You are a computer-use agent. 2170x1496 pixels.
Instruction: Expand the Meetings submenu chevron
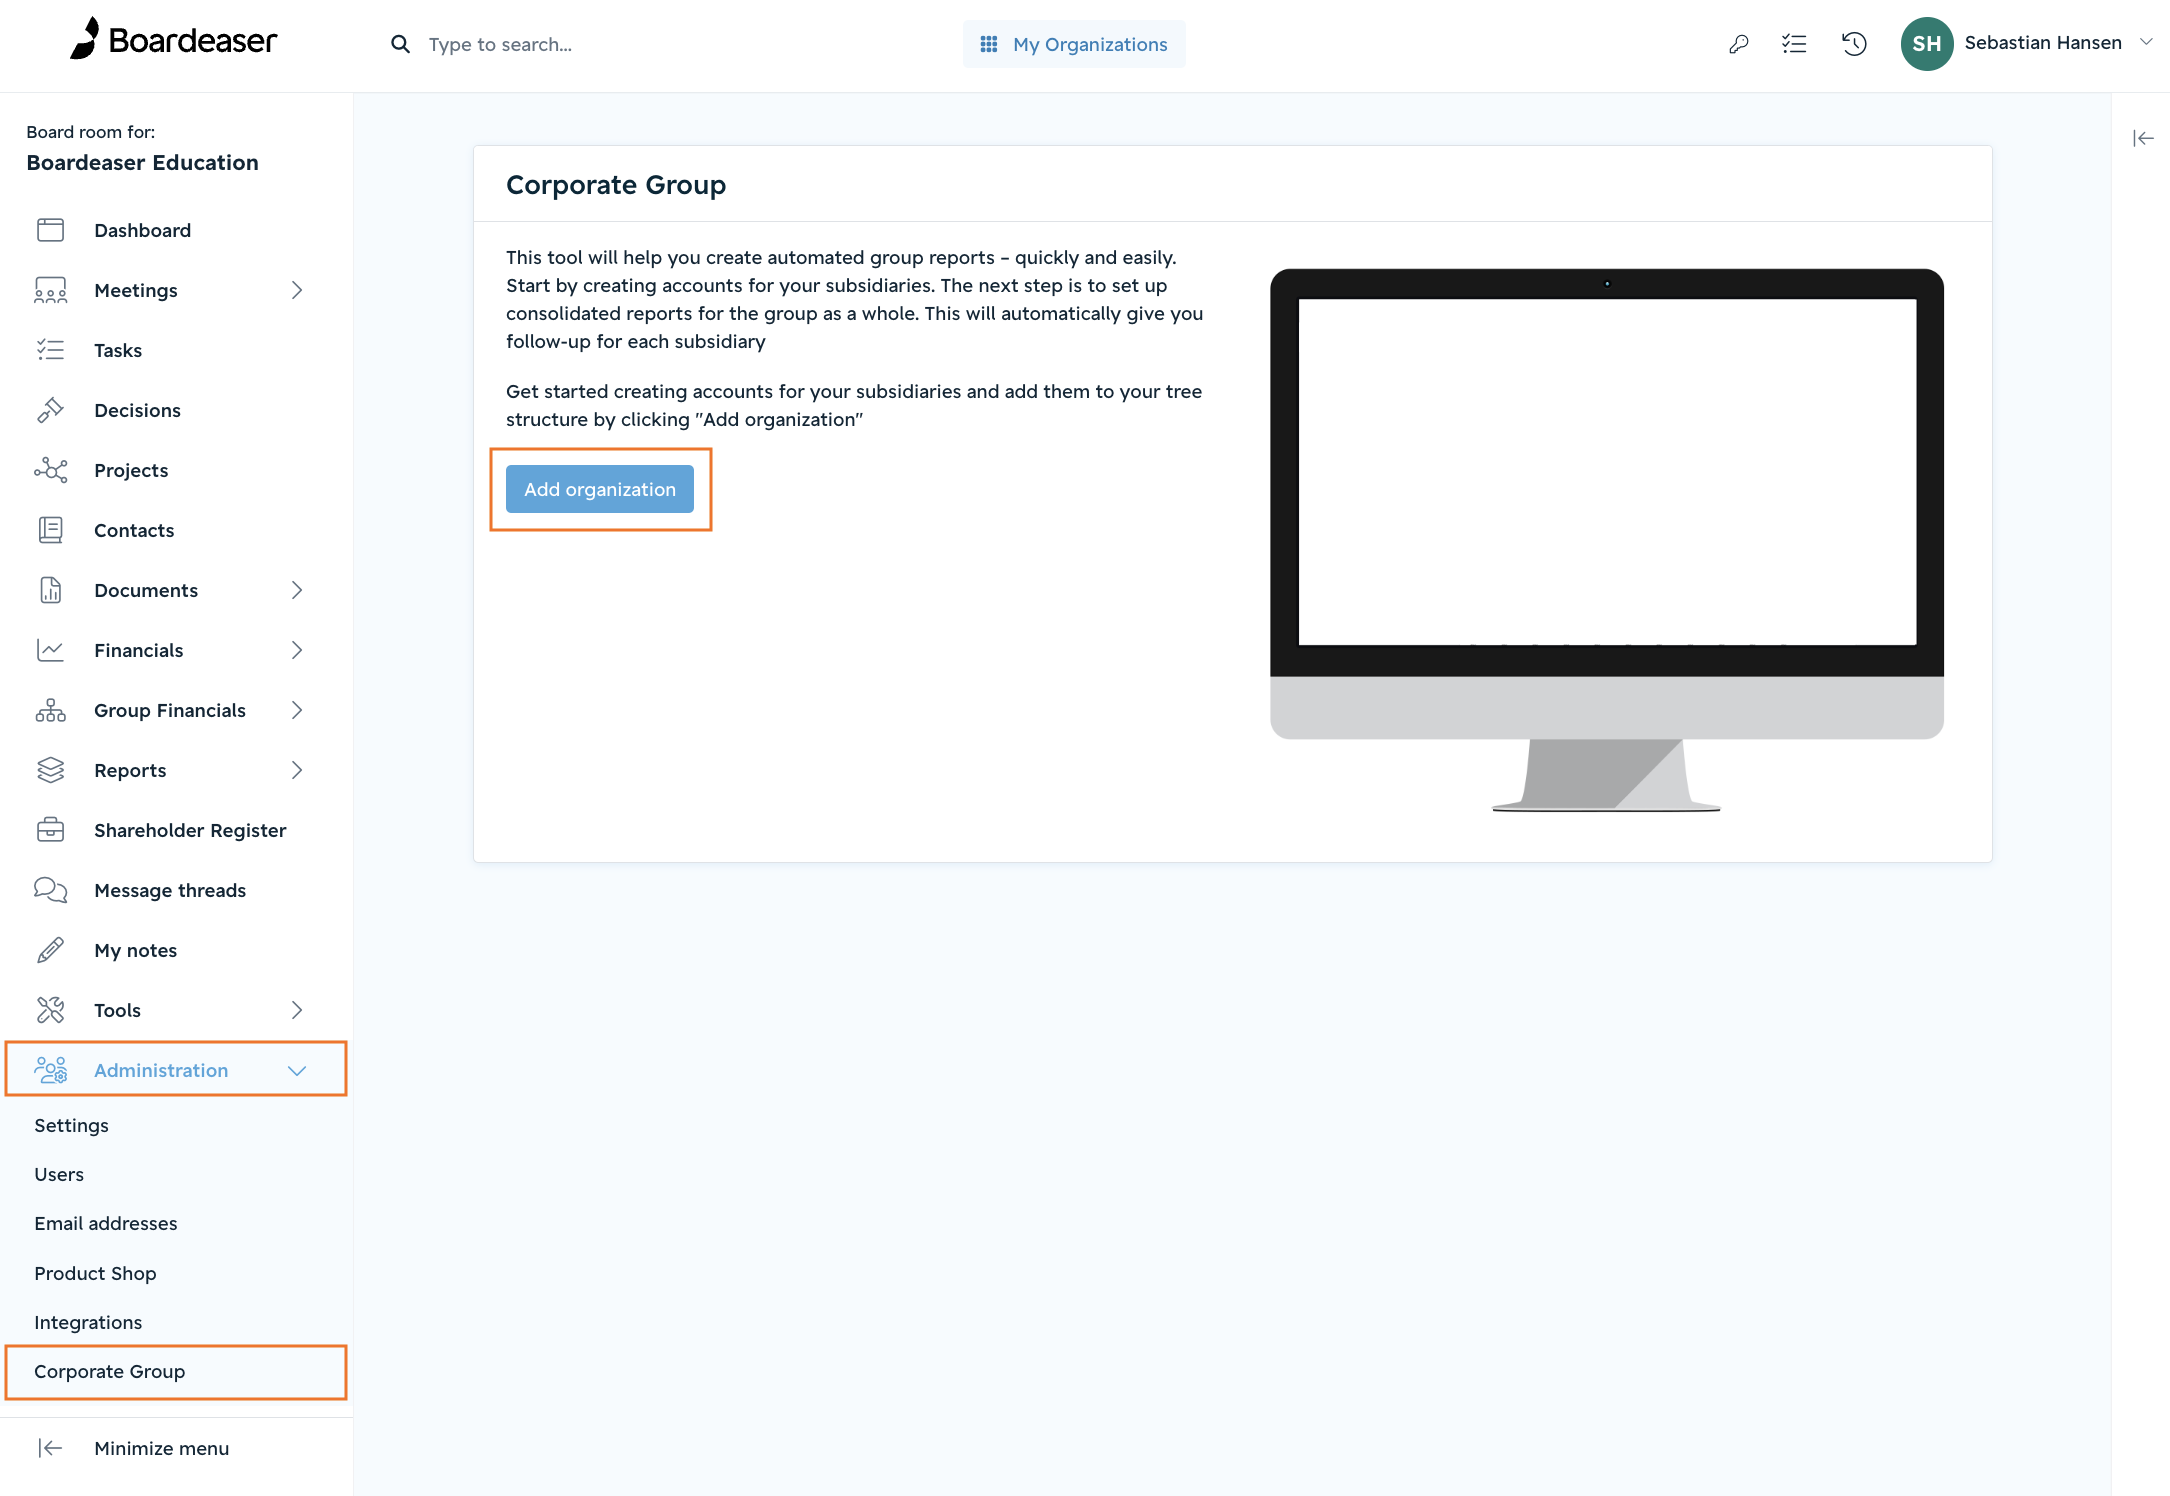pos(297,290)
